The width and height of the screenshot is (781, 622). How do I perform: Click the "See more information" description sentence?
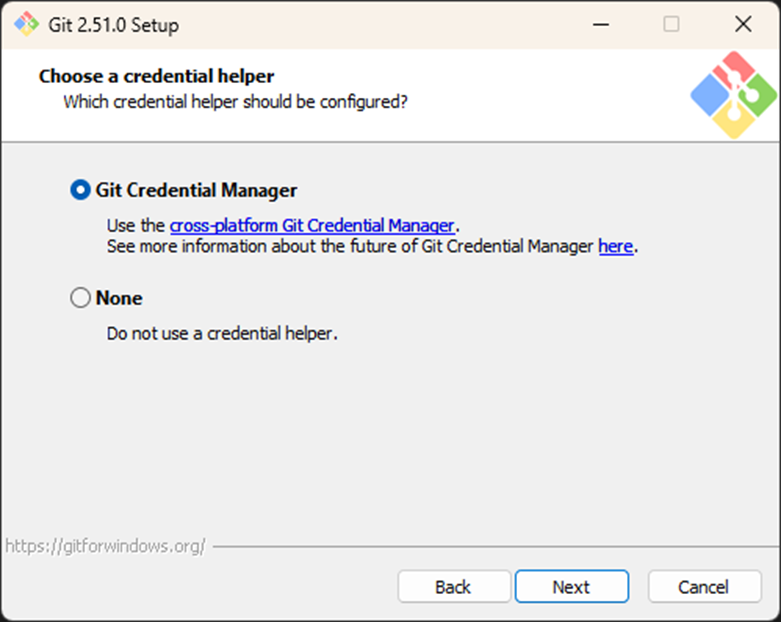(x=350, y=246)
